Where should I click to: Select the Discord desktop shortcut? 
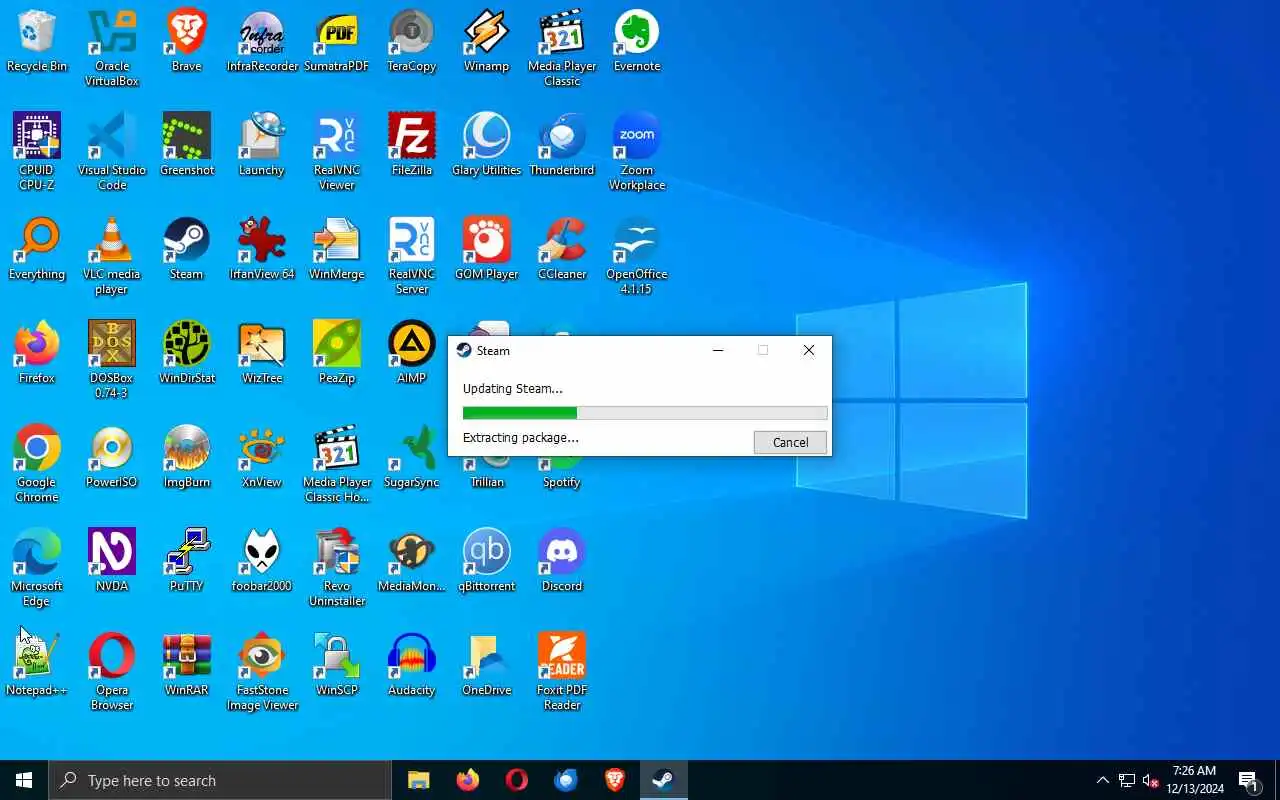[562, 561]
